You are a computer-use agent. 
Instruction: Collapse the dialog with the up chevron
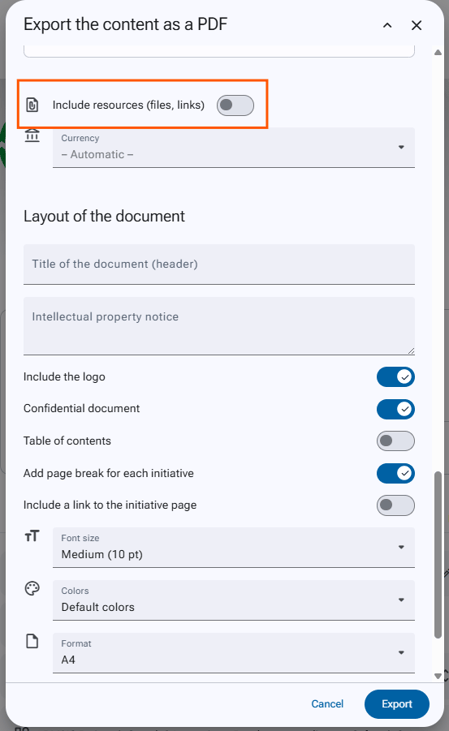point(387,25)
